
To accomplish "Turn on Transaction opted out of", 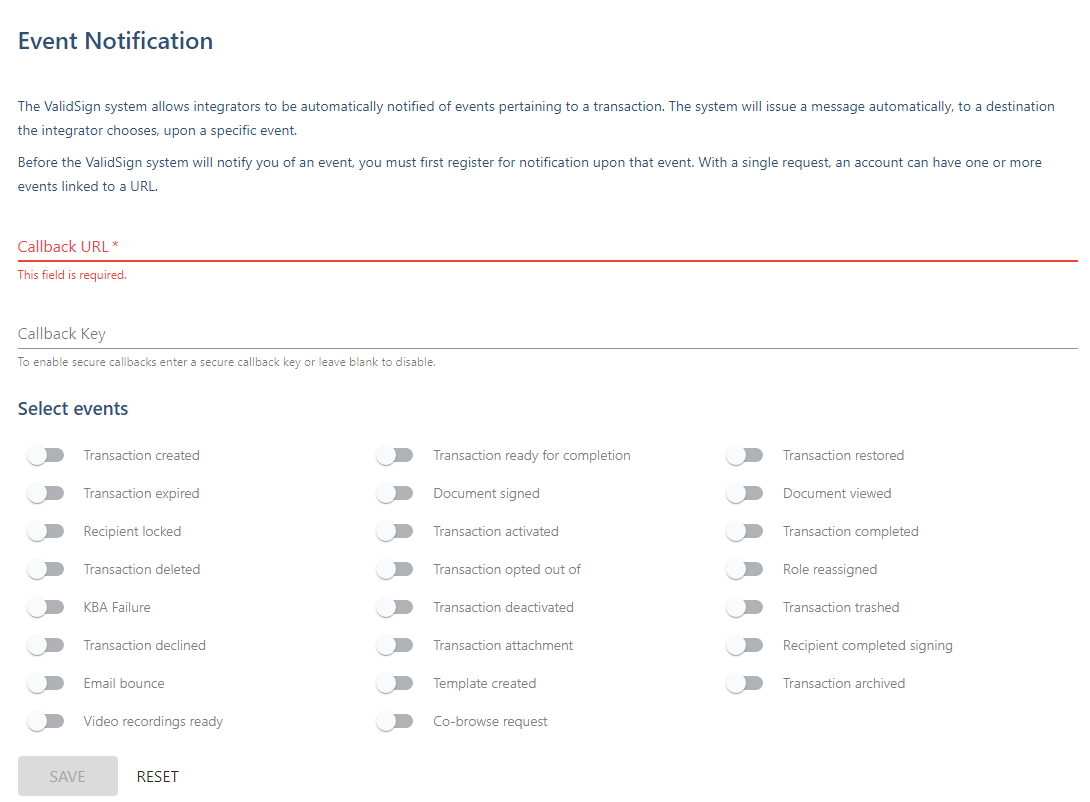I will coord(395,569).
